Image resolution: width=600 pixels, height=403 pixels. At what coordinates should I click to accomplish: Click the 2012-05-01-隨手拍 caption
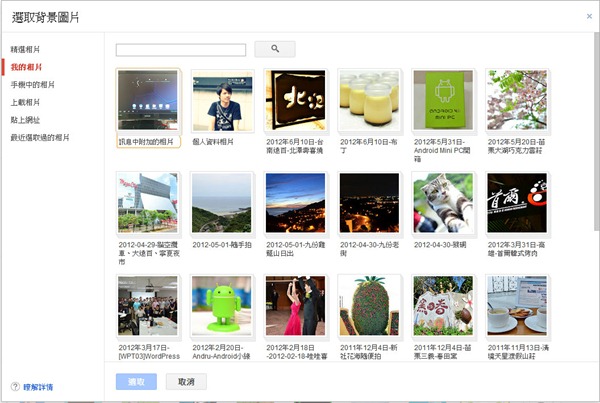pyautogui.click(x=222, y=245)
